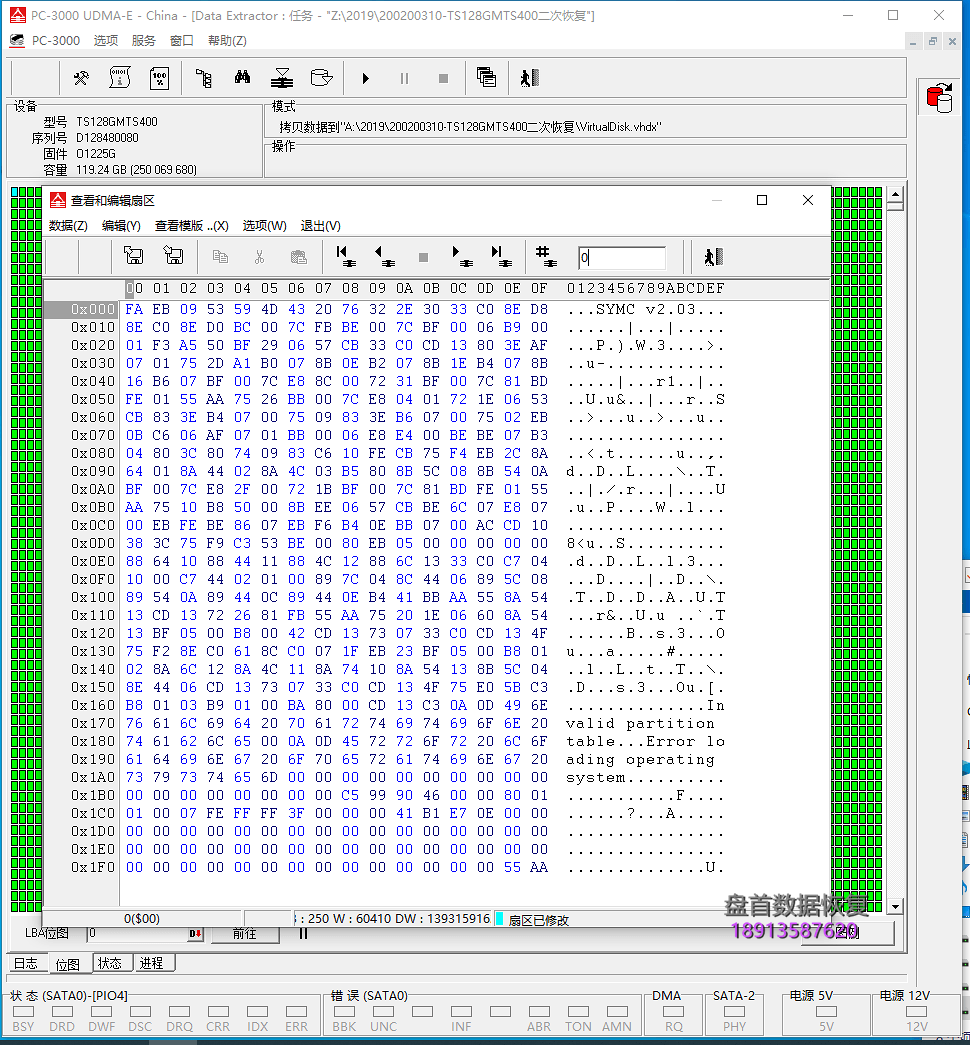Go to the previous sector

384,257
